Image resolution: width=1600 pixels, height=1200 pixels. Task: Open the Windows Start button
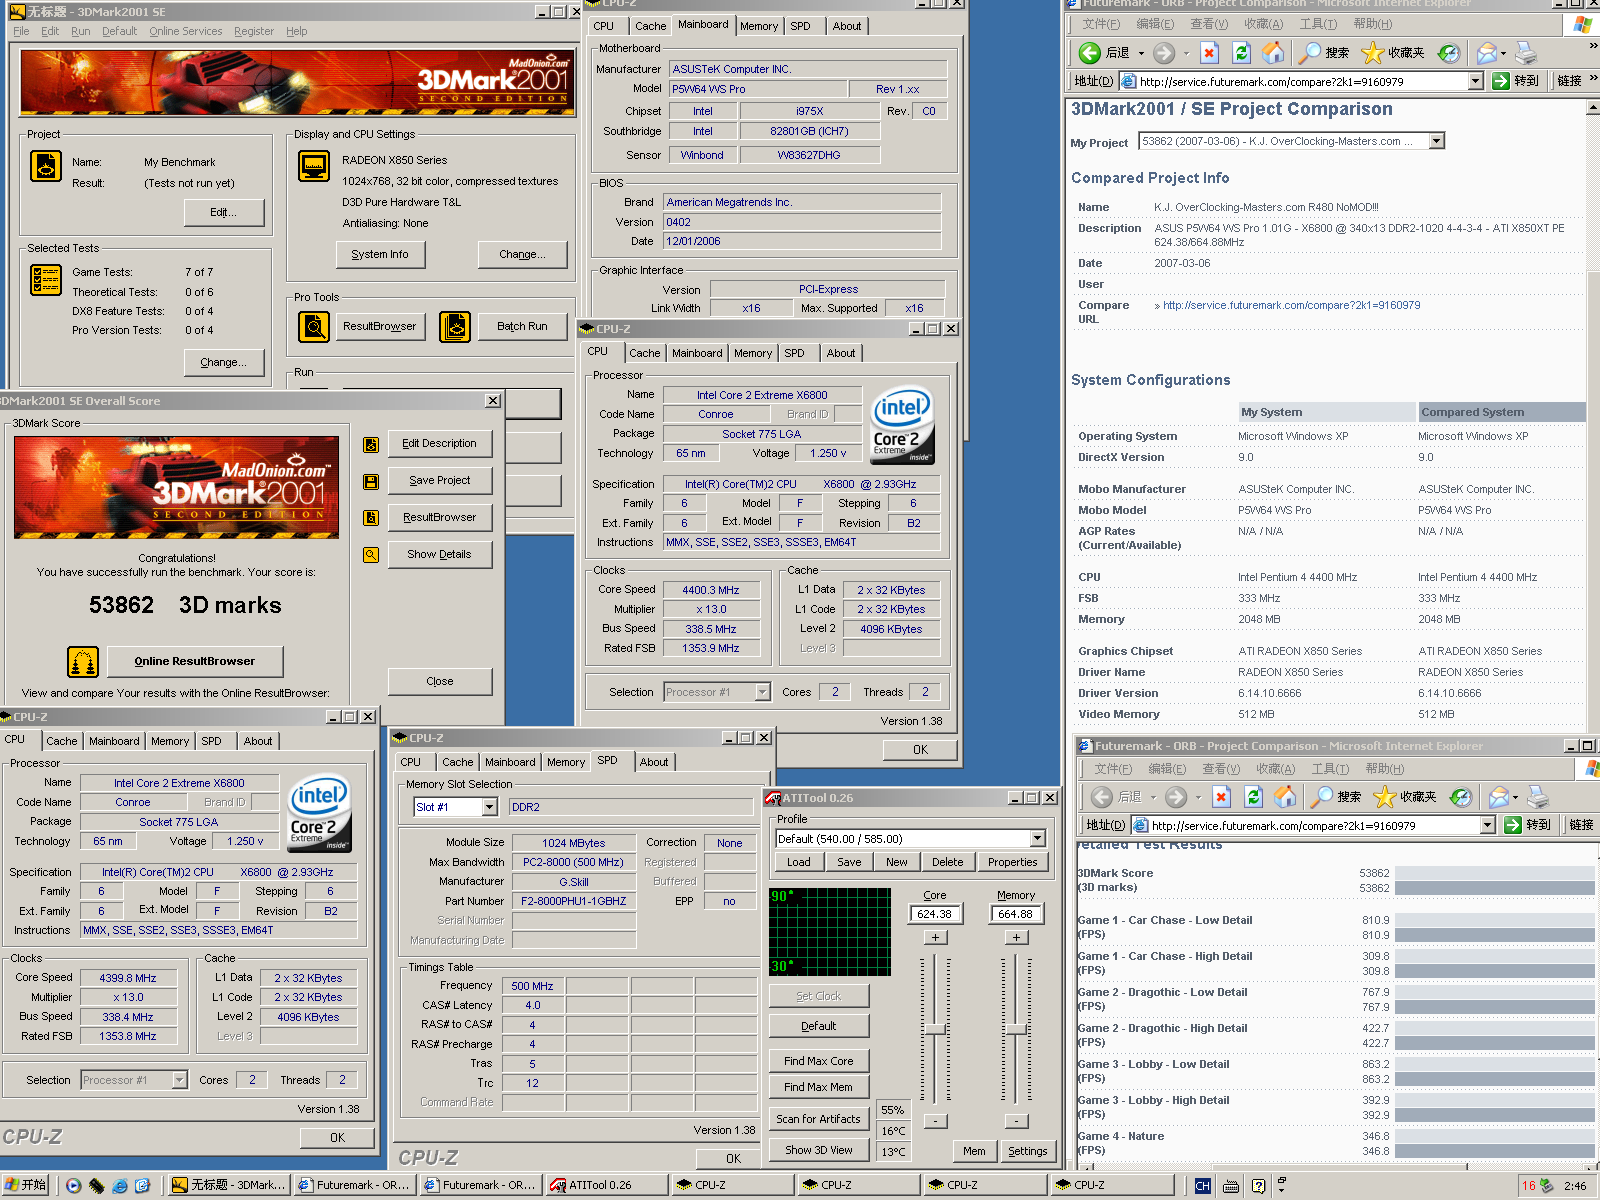point(26,1185)
